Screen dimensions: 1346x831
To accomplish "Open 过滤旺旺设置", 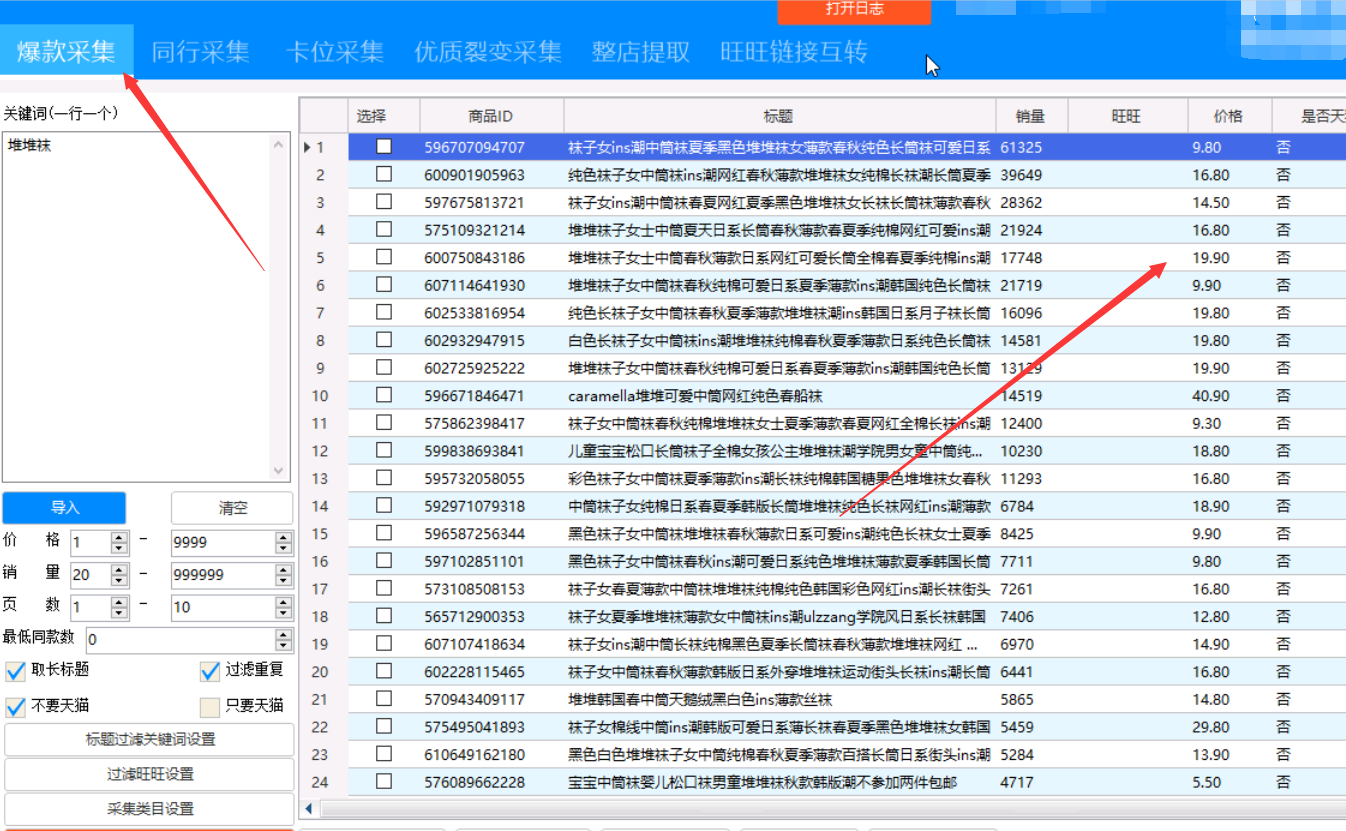I will [148, 775].
